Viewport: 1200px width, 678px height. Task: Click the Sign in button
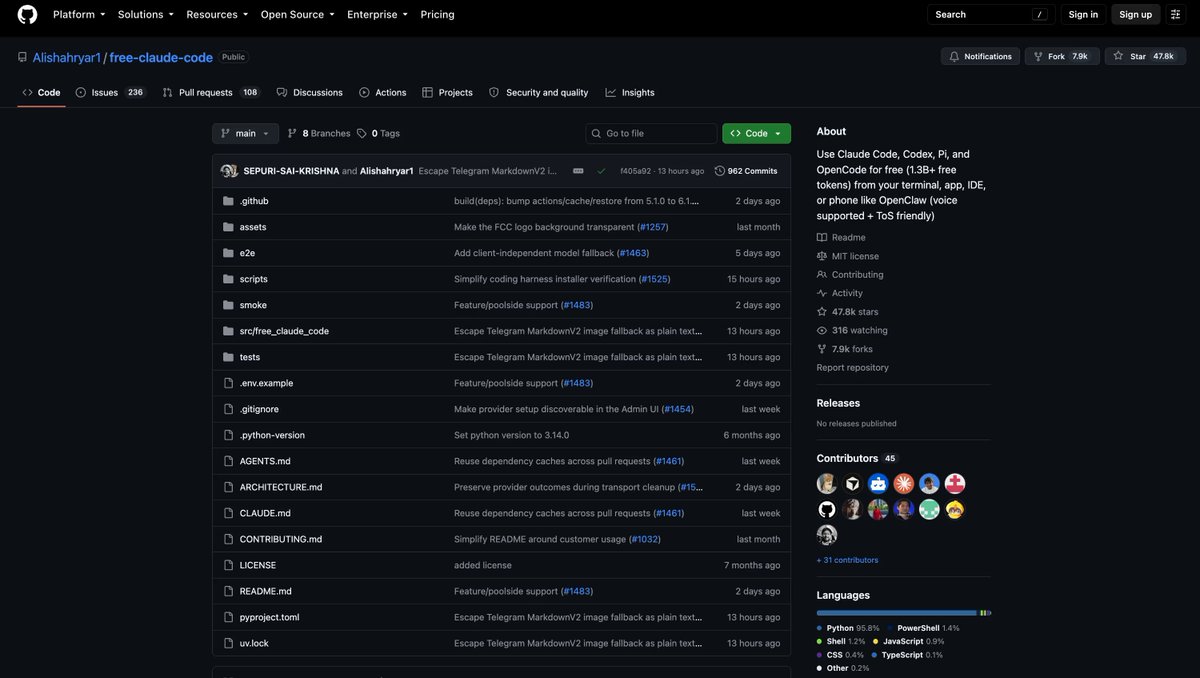point(1083,14)
